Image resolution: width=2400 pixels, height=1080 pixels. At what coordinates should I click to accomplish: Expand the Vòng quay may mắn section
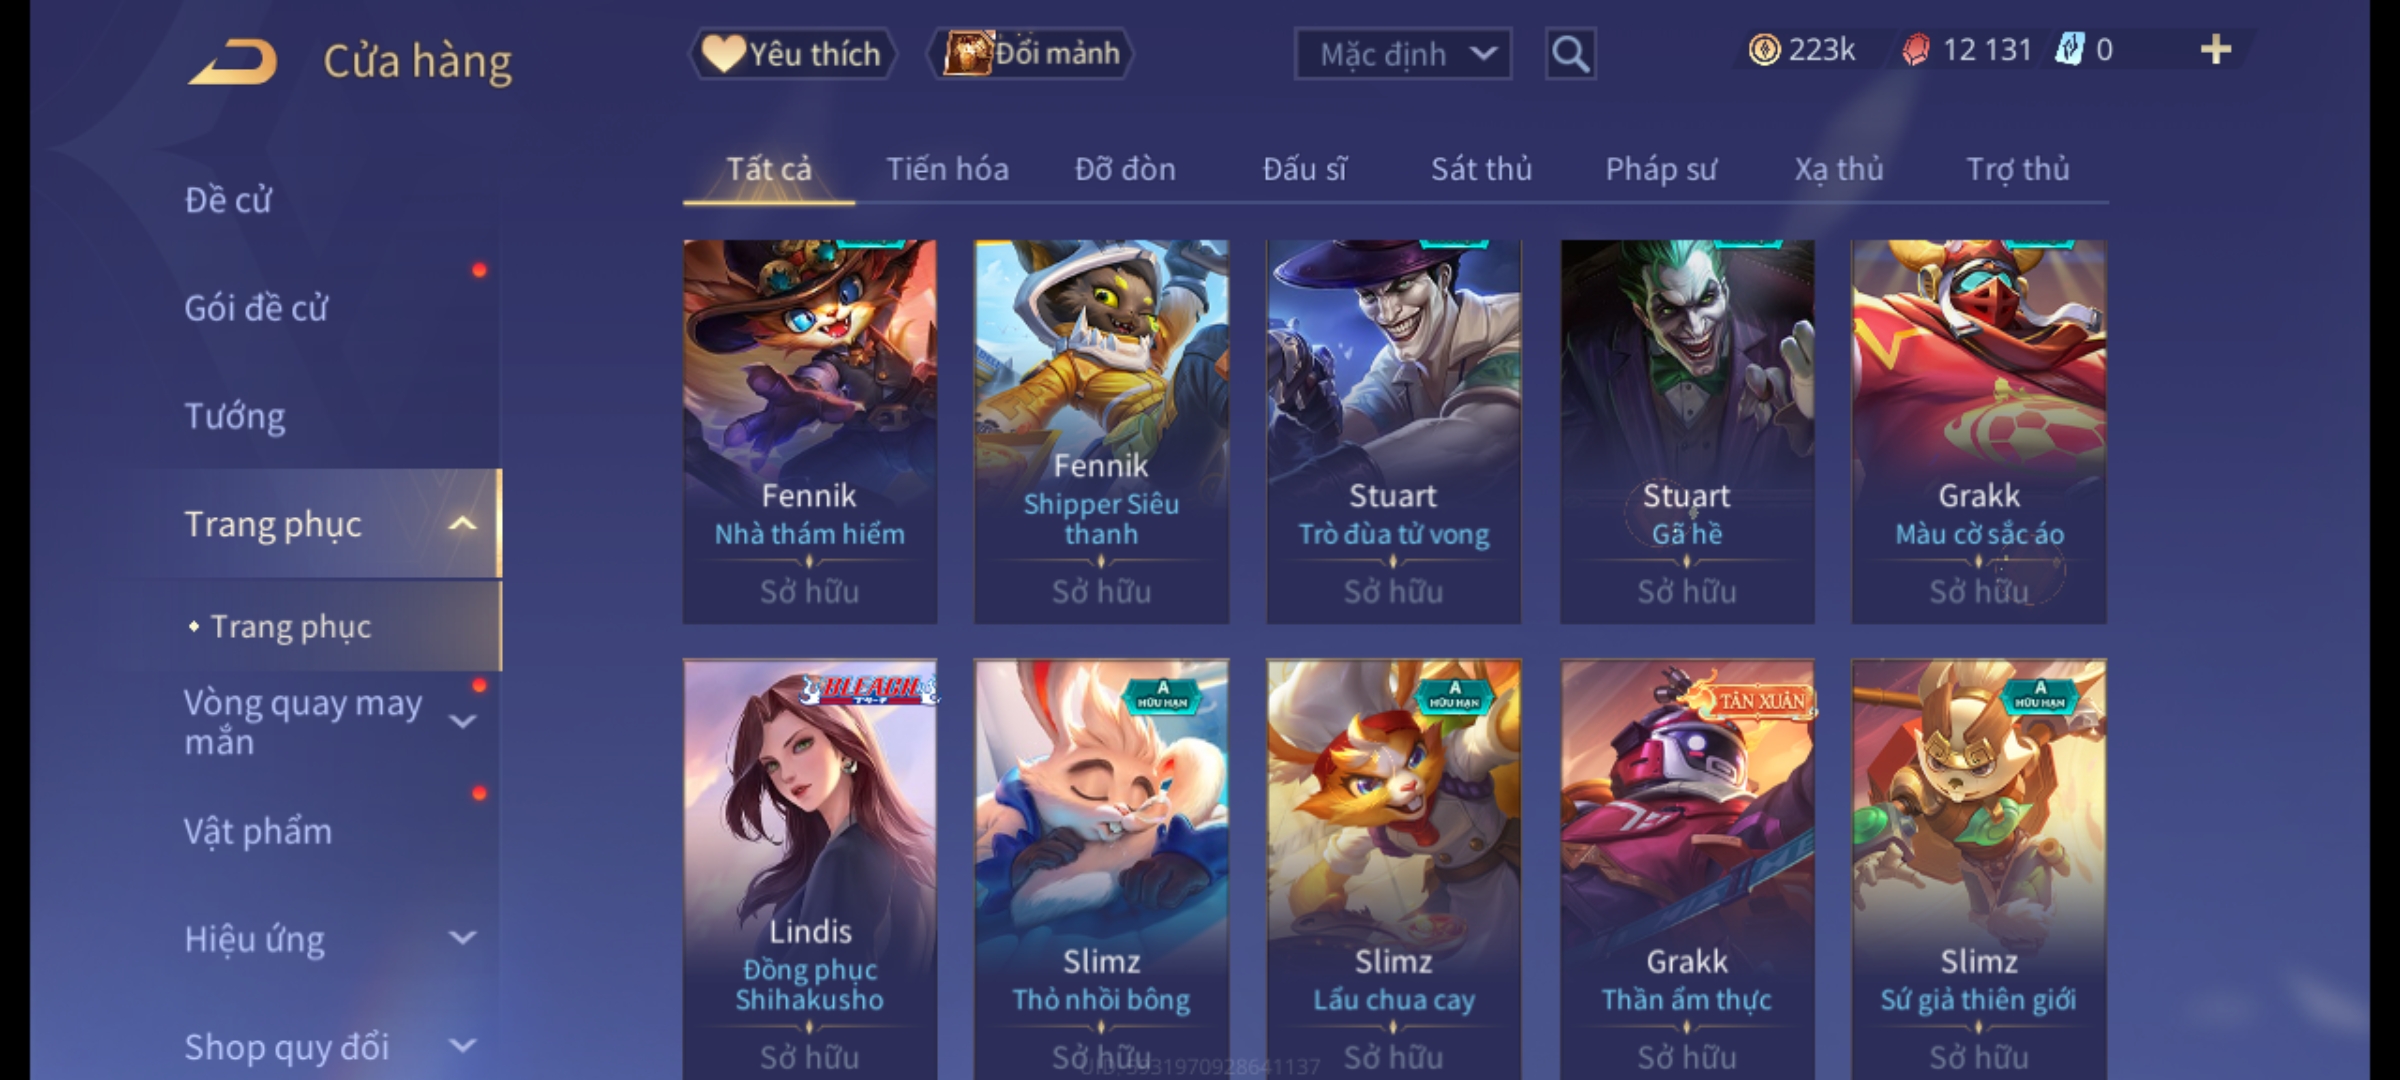[x=462, y=722]
